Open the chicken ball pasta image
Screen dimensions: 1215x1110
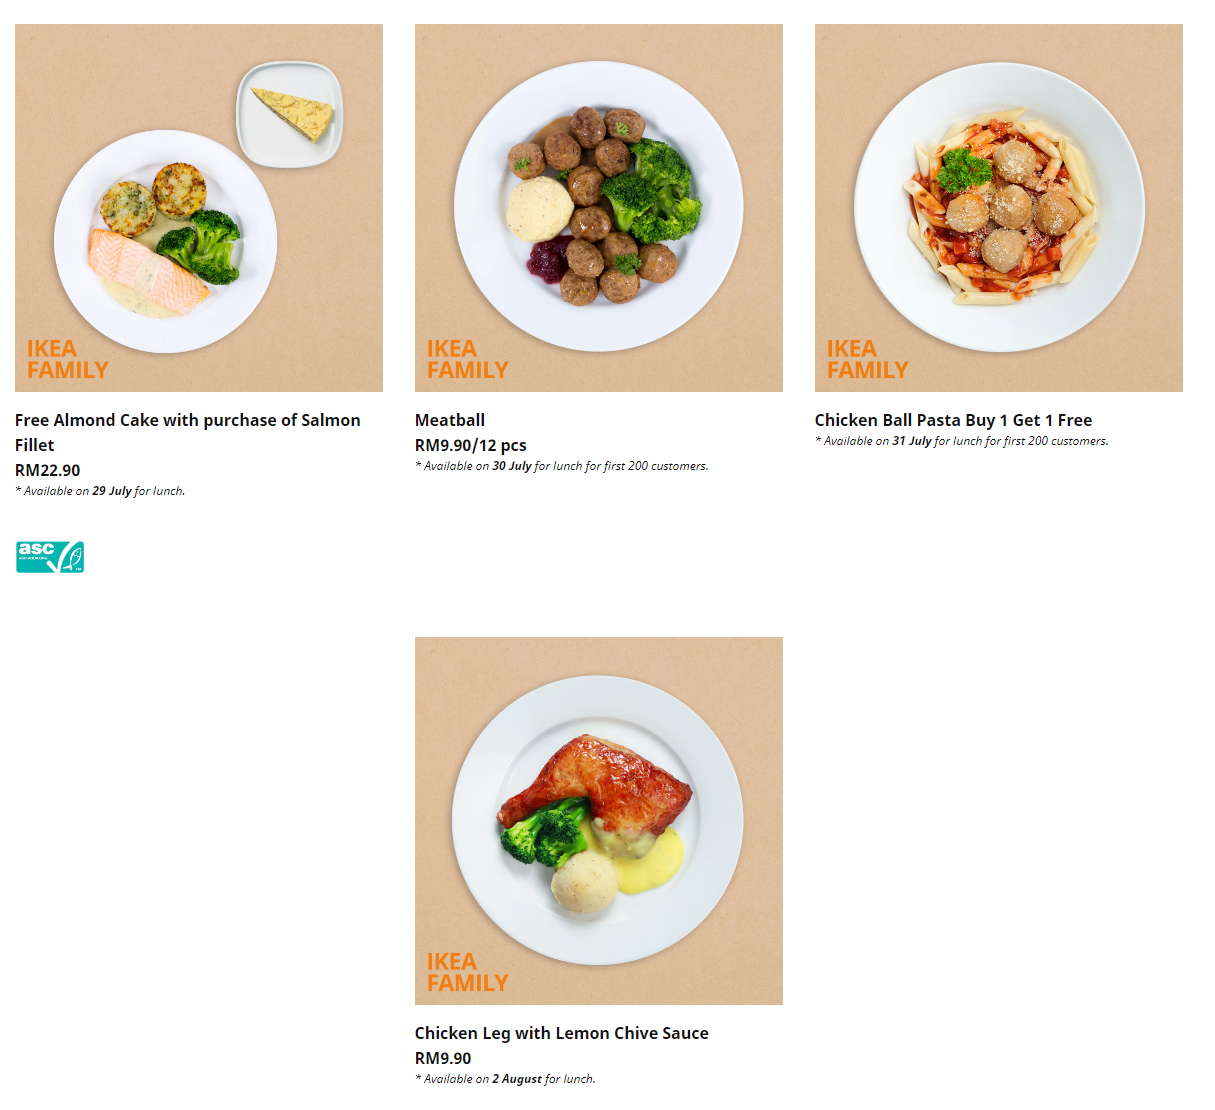coord(999,208)
